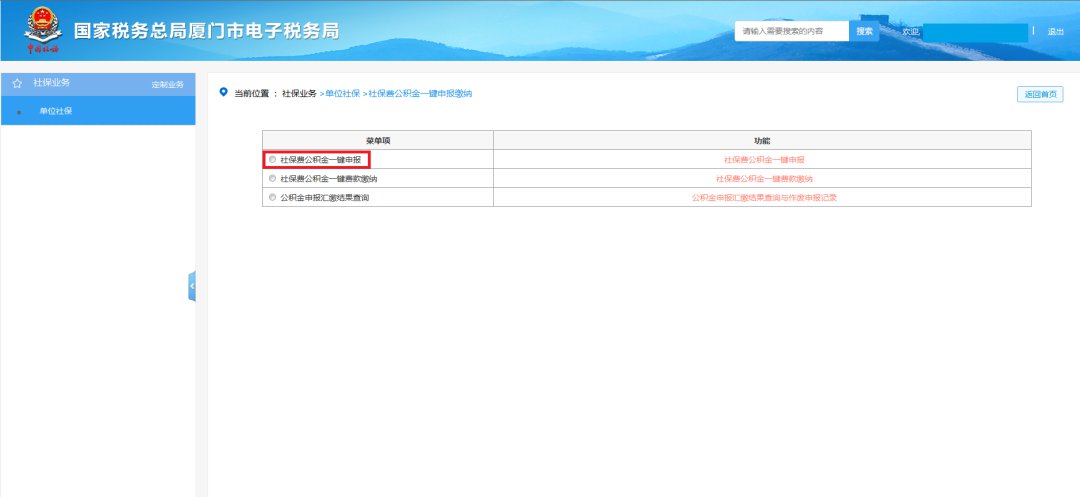Click the 搜索 search button
Viewport: 1080px width, 497px height.
(865, 32)
